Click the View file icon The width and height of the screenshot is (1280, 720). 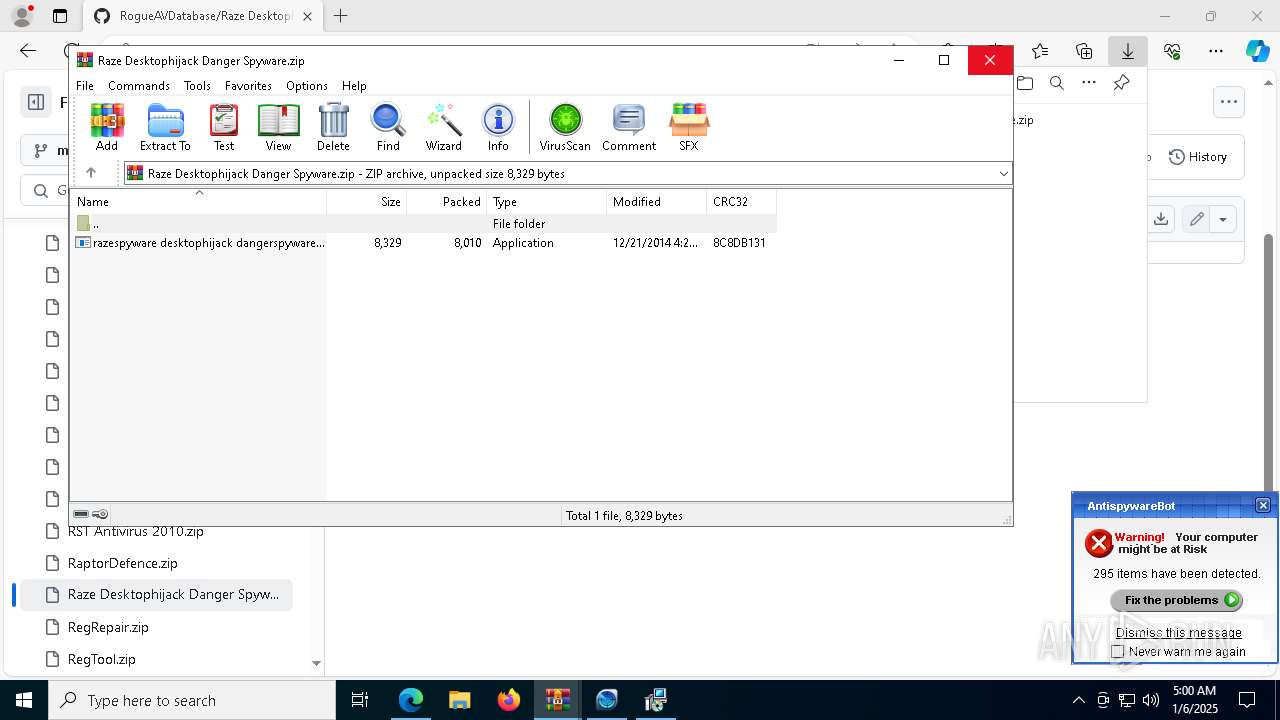point(278,127)
